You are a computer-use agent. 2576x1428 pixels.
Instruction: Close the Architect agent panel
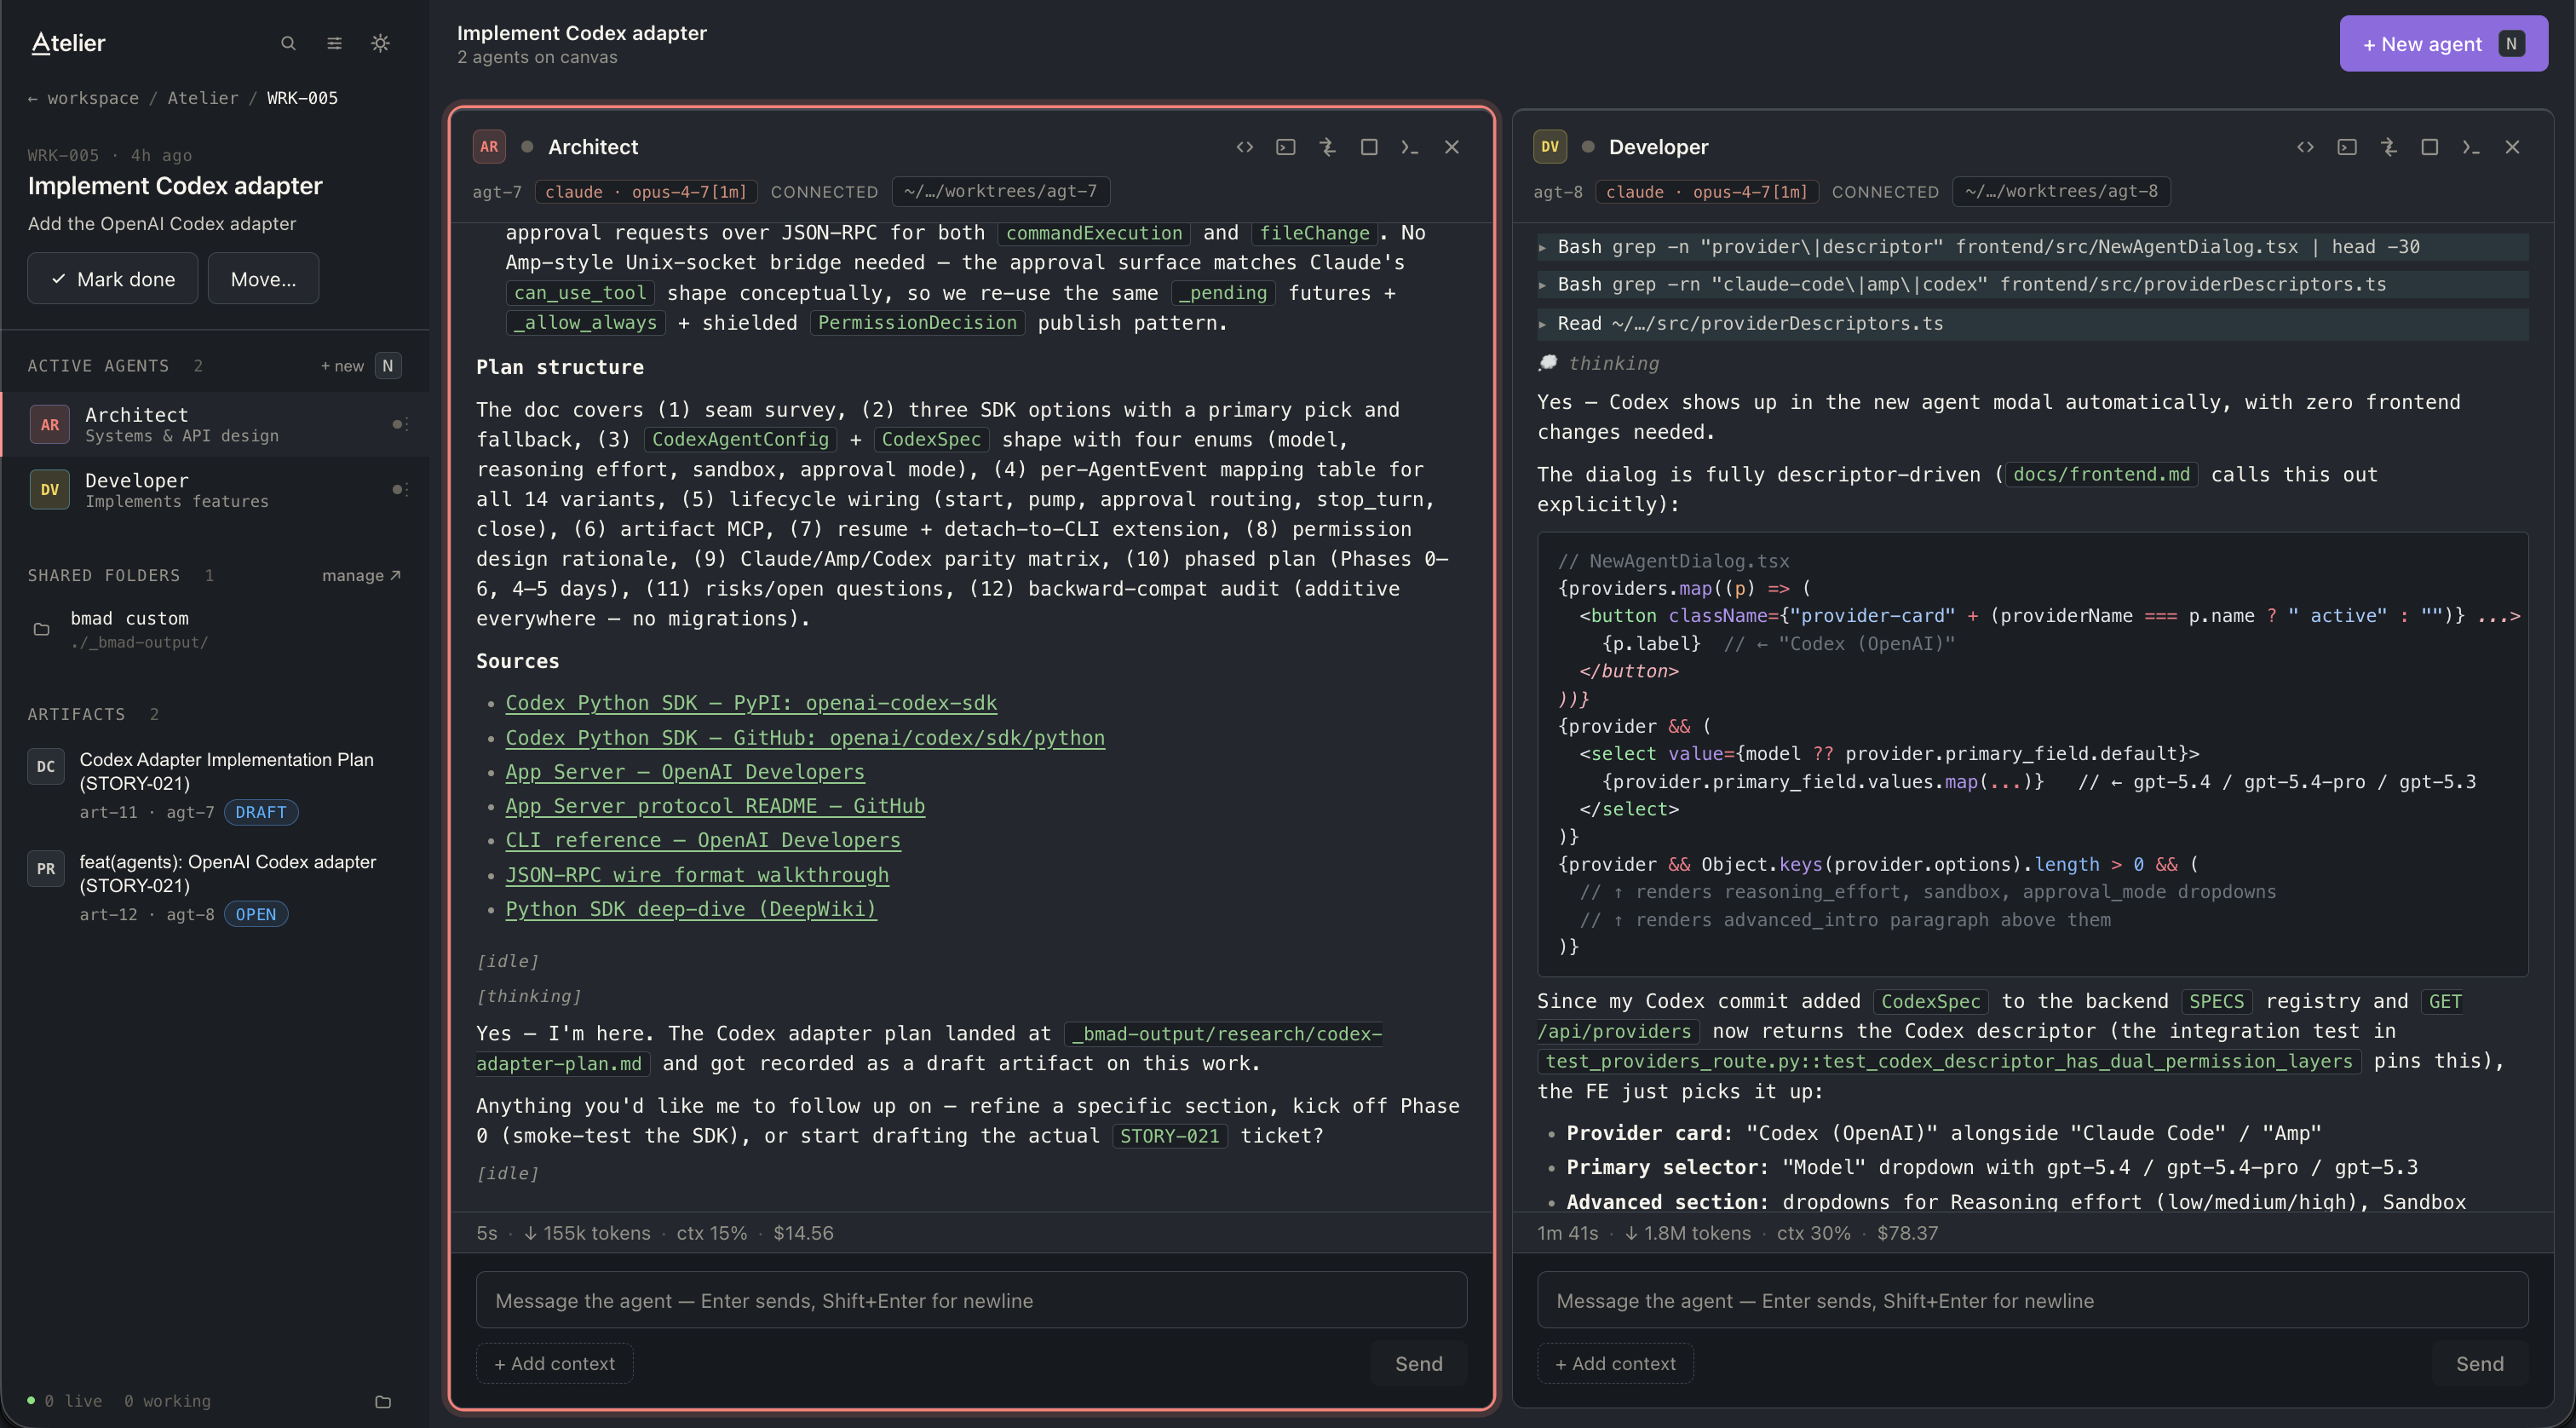point(1452,147)
